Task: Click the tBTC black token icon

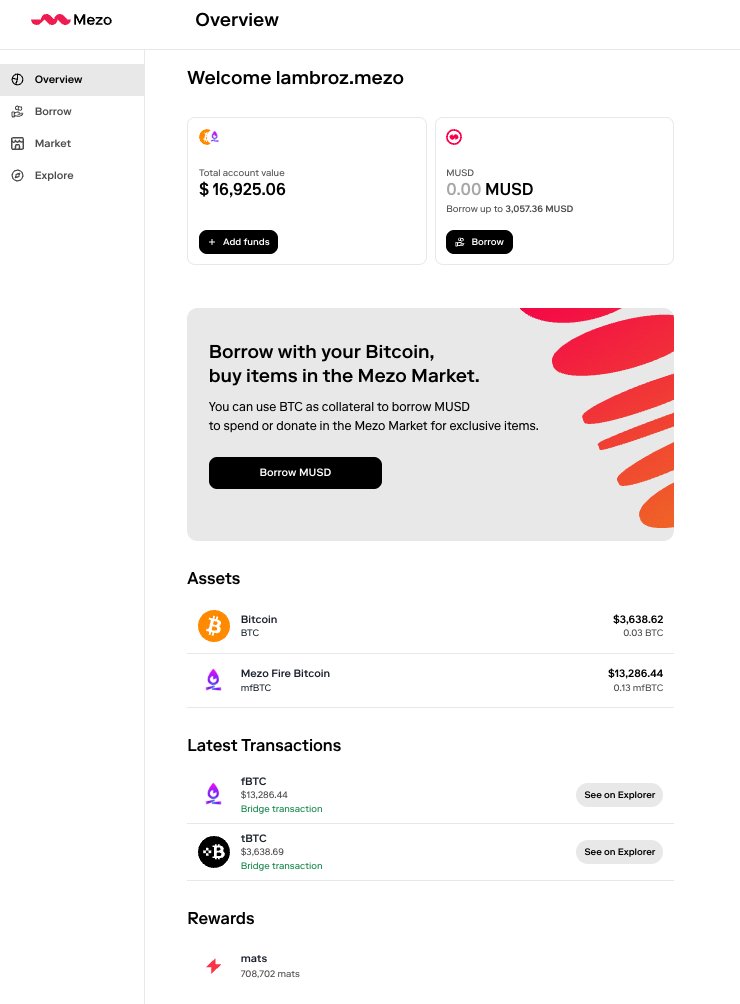Action: click(214, 852)
